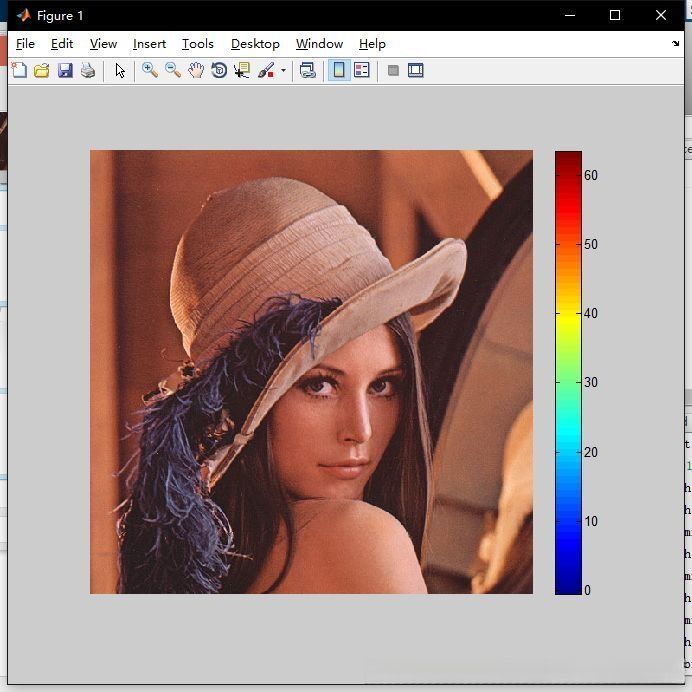Click the colorbar tick label 40

click(590, 313)
